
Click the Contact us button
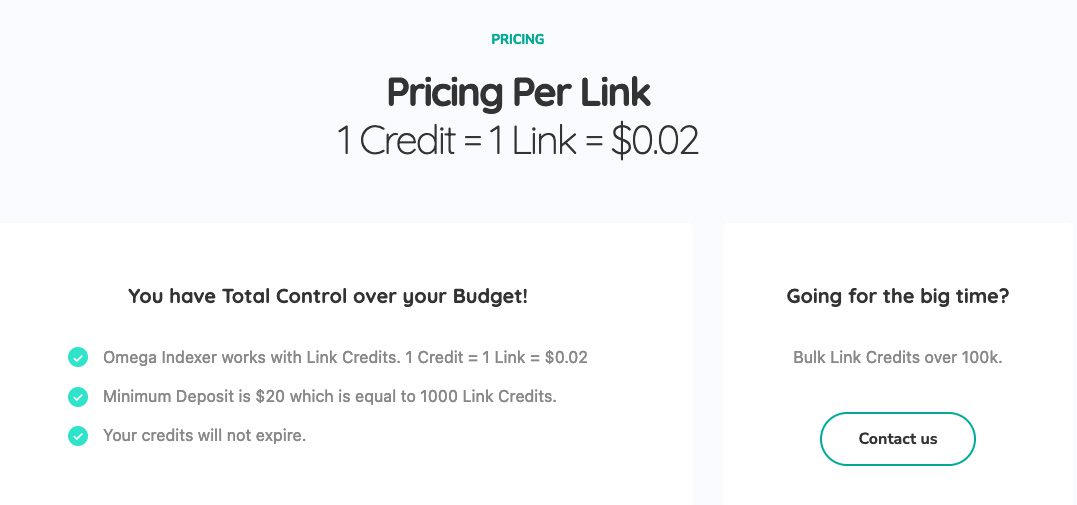tap(897, 439)
